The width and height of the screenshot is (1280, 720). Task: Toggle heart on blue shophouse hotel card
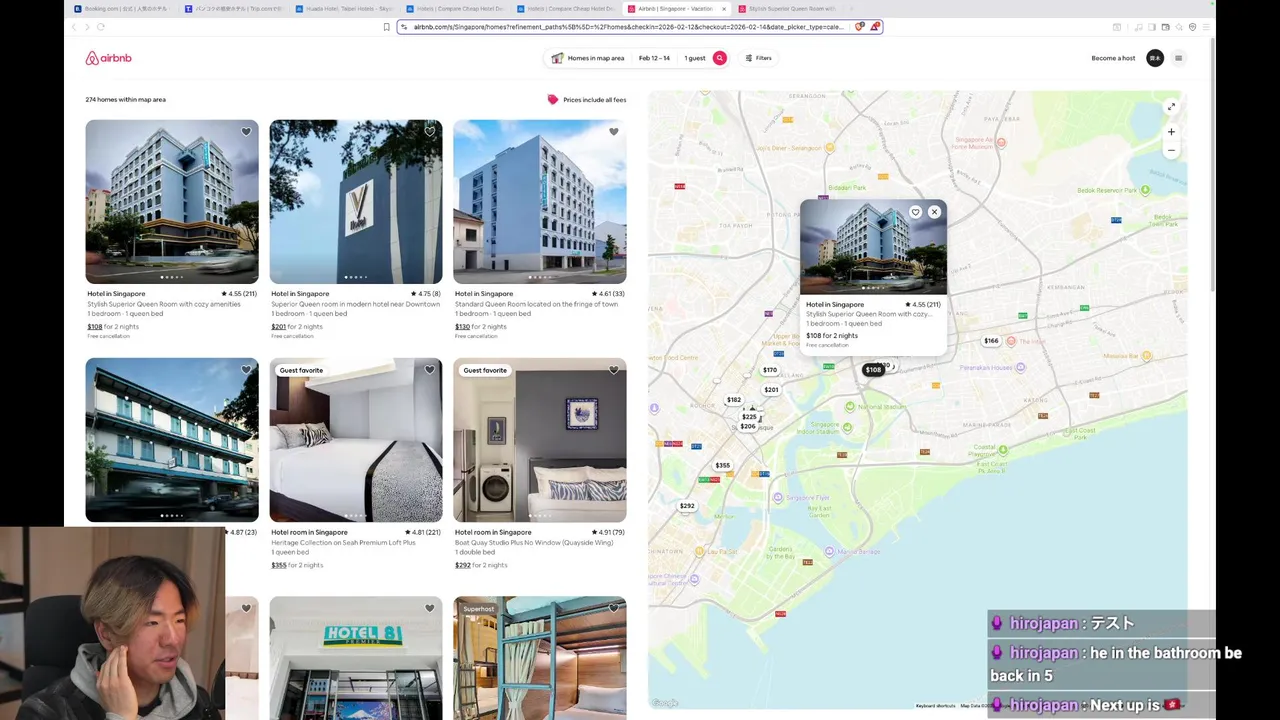[x=246, y=370]
